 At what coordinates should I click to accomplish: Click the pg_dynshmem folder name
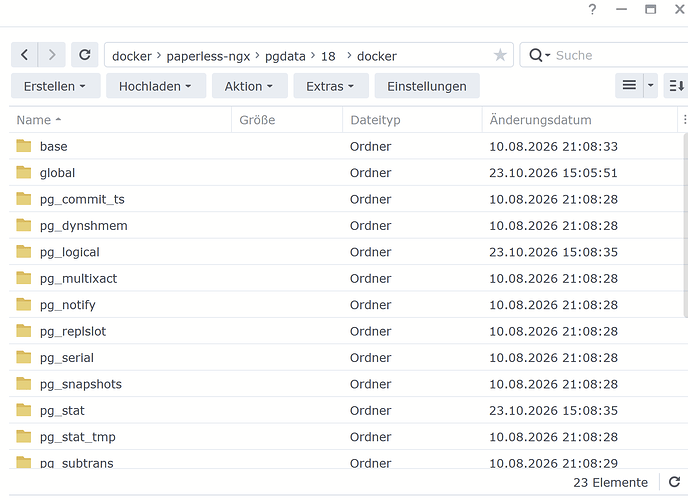pyautogui.click(x=84, y=226)
